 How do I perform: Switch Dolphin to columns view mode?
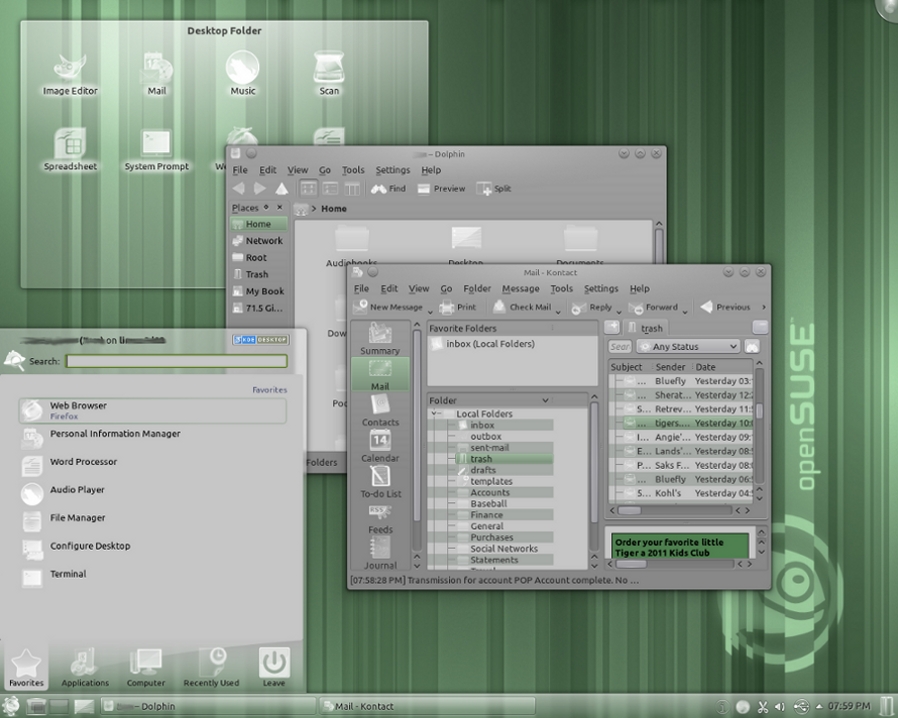pos(352,188)
